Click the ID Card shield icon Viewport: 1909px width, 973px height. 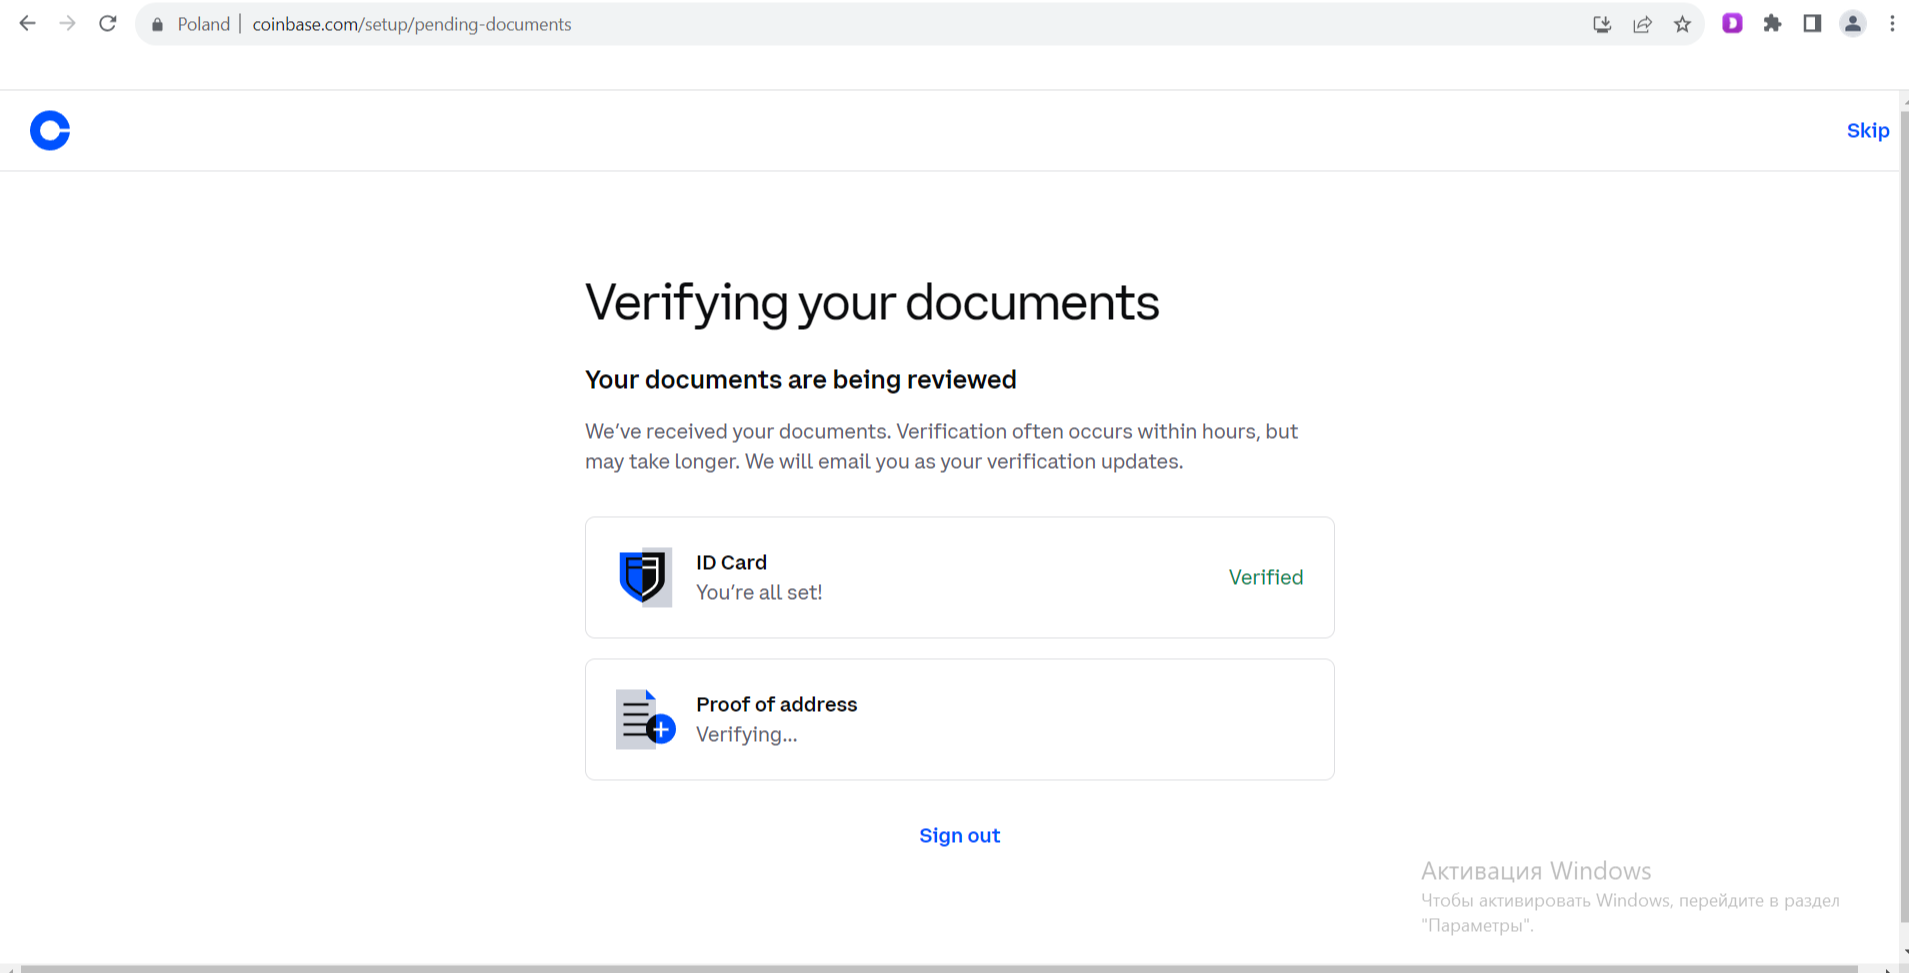tap(644, 577)
